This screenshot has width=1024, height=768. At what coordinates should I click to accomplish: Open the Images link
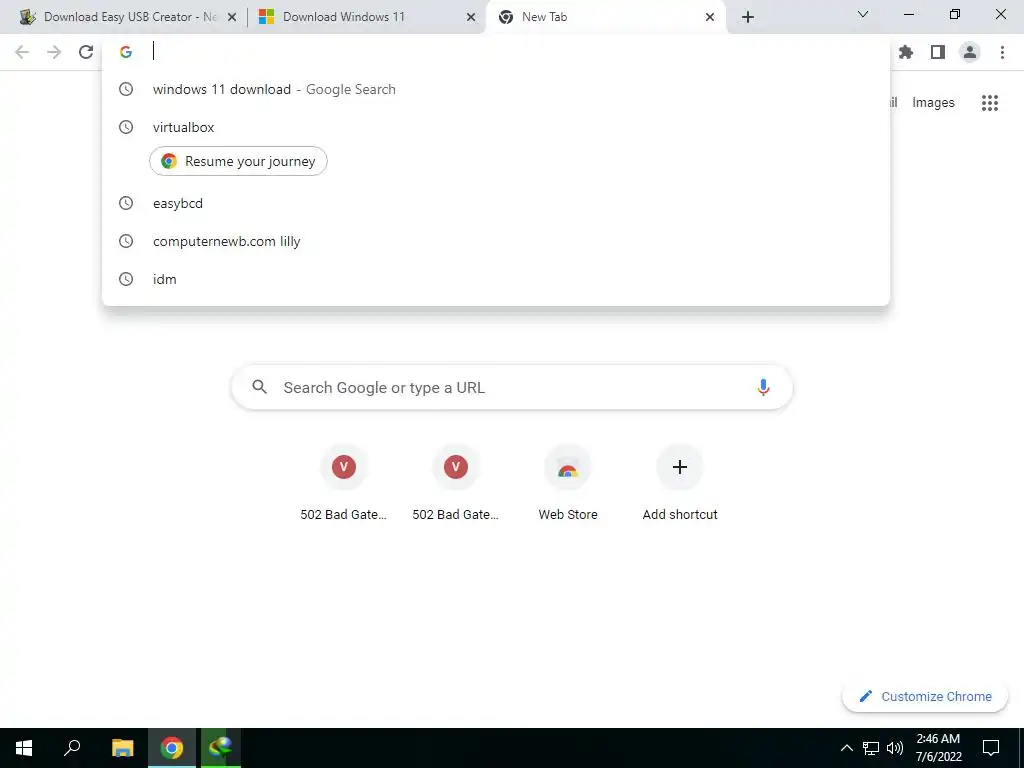click(x=933, y=103)
